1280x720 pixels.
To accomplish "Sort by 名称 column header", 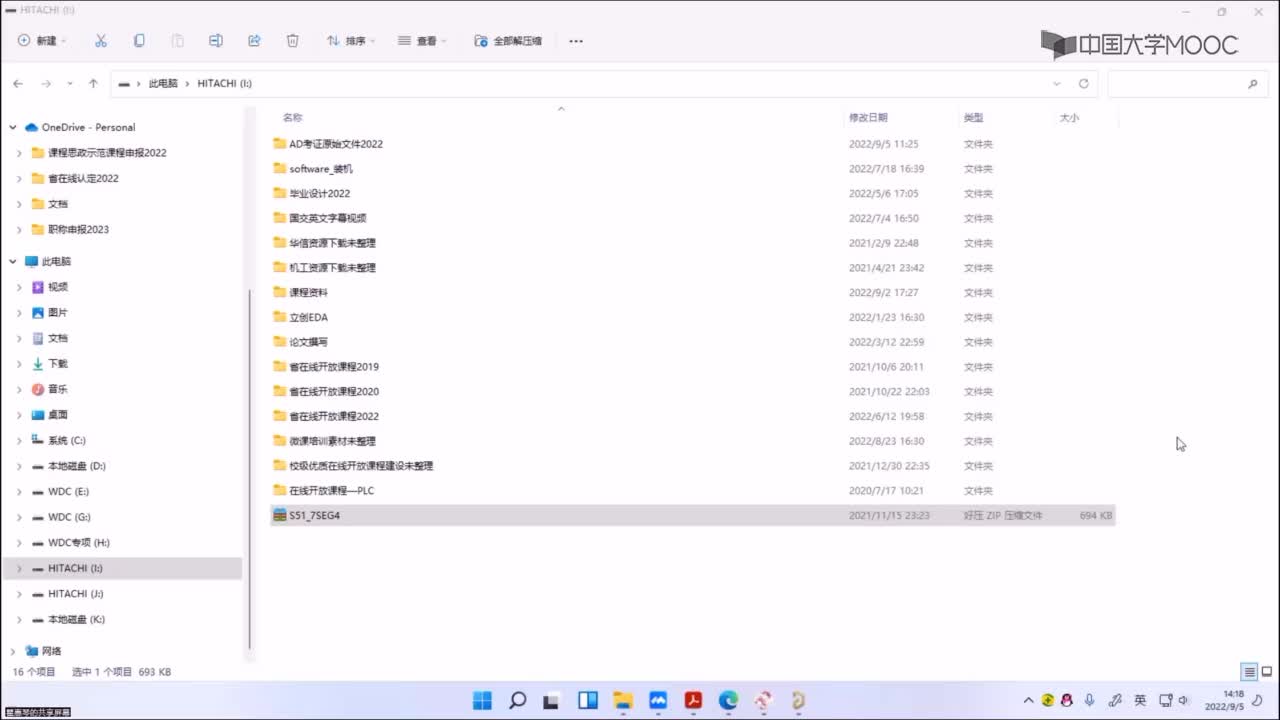I will 292,118.
